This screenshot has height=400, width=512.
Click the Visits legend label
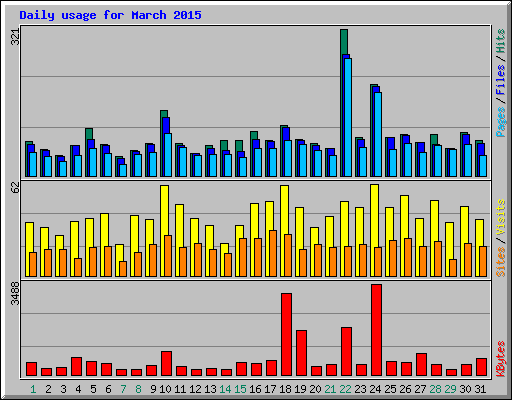pyautogui.click(x=501, y=218)
